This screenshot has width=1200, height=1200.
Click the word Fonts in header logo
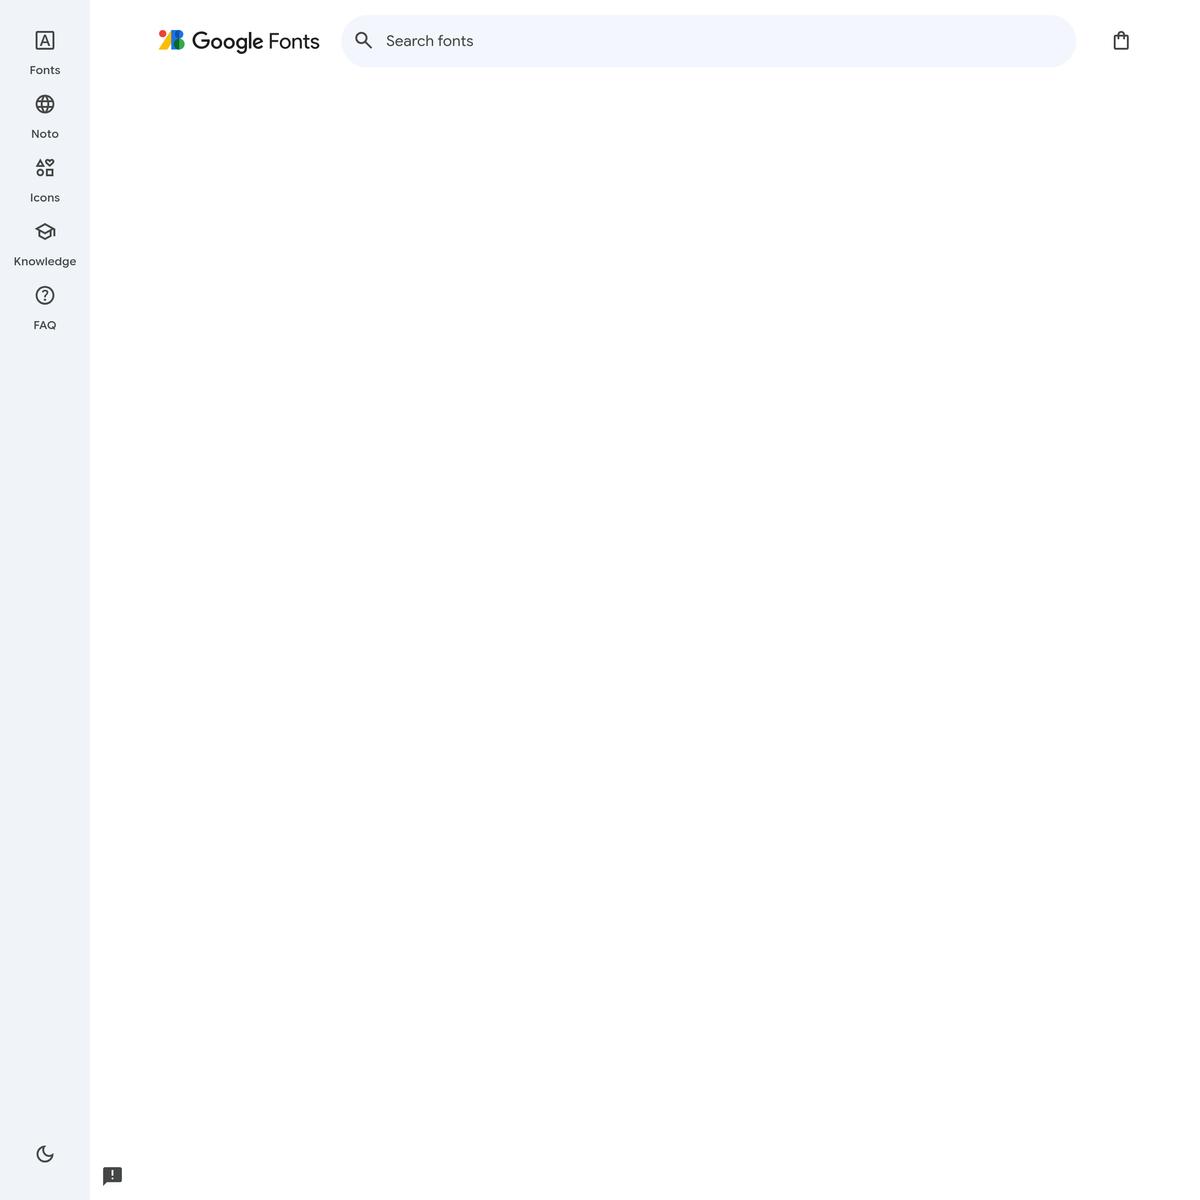pos(294,41)
